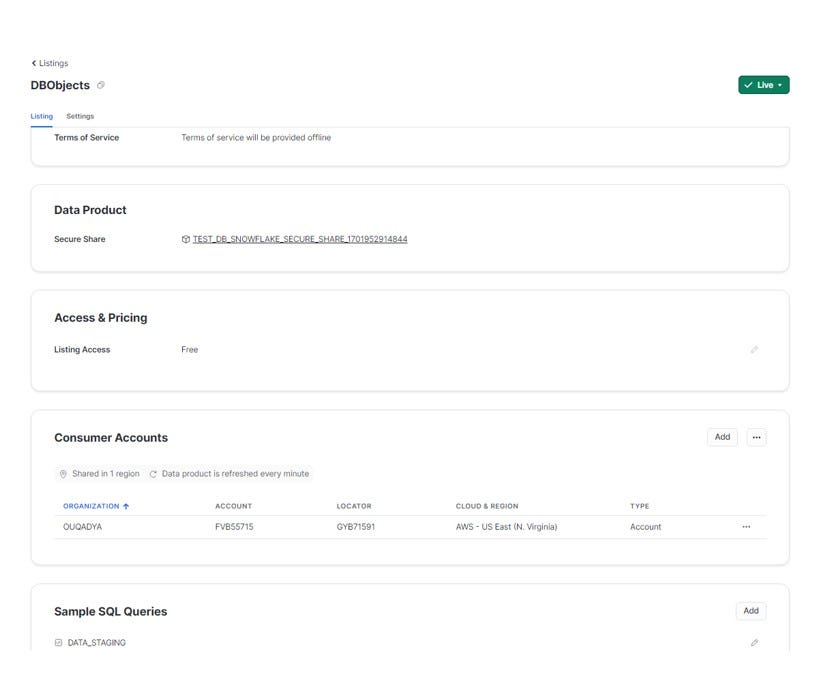Viewport: 823px width, 675px height.
Task: Switch to the Settings tab
Action: 80,116
